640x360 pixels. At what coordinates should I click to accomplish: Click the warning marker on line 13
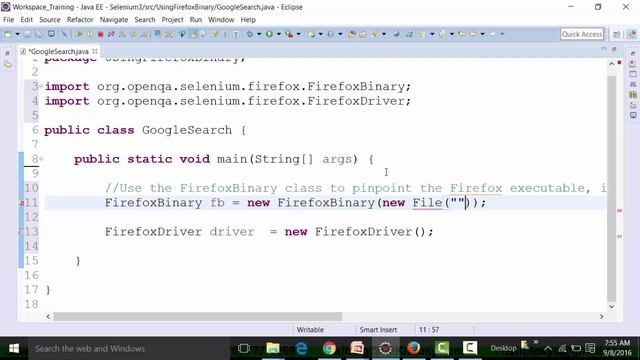tap(21, 232)
